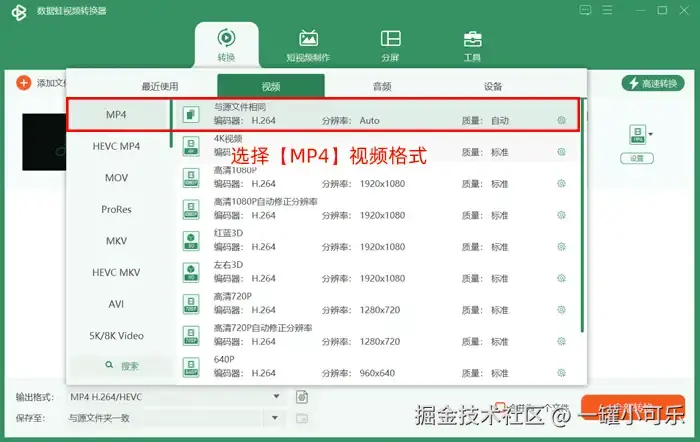700x442 pixels.
Task: Click the 高清1080P preset icon
Action: click(191, 178)
